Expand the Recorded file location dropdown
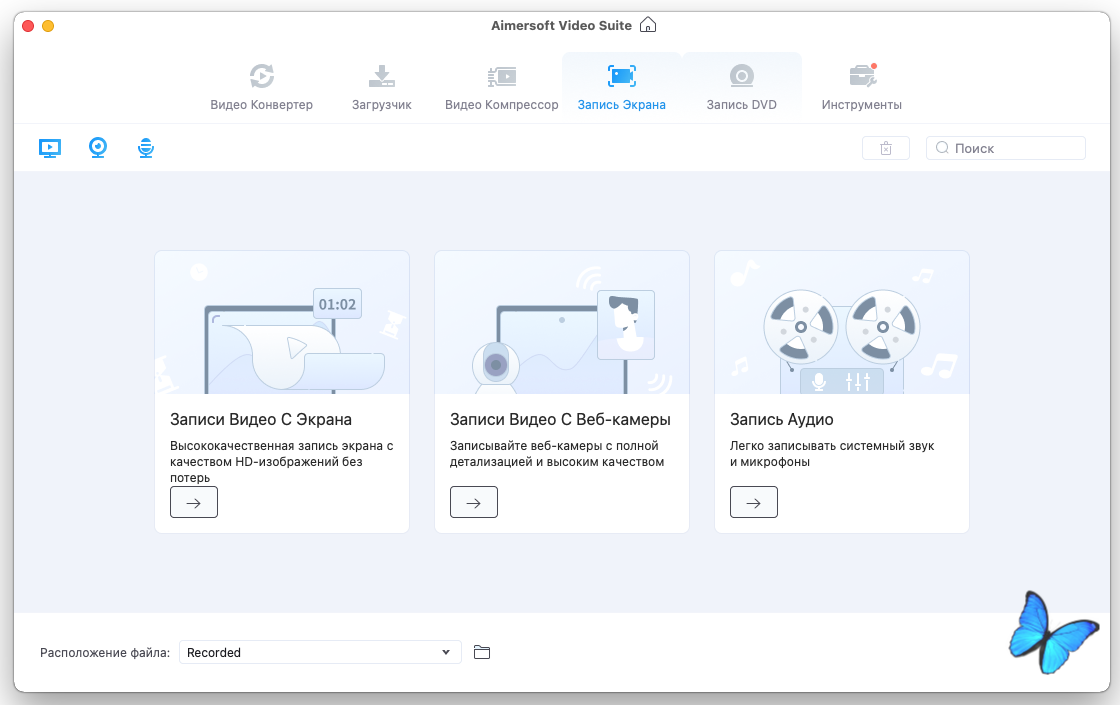 [x=320, y=652]
